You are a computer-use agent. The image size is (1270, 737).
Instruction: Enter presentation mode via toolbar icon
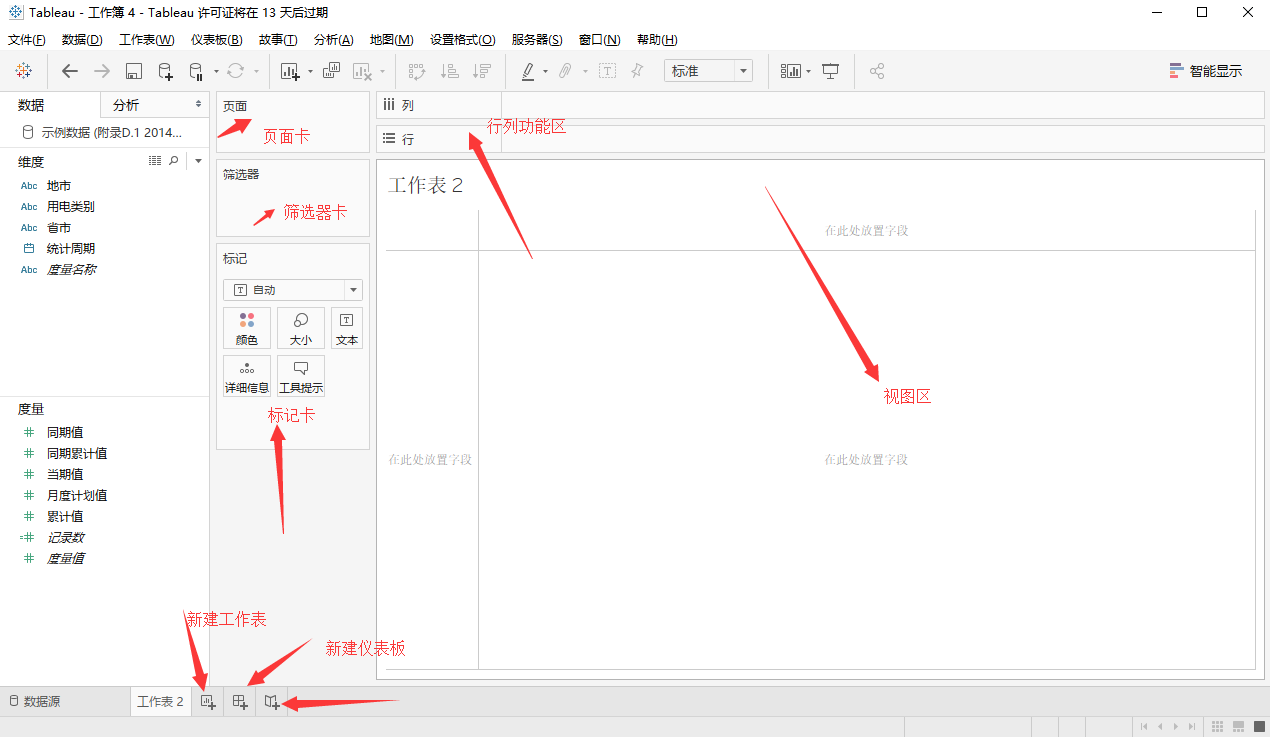[x=831, y=71]
